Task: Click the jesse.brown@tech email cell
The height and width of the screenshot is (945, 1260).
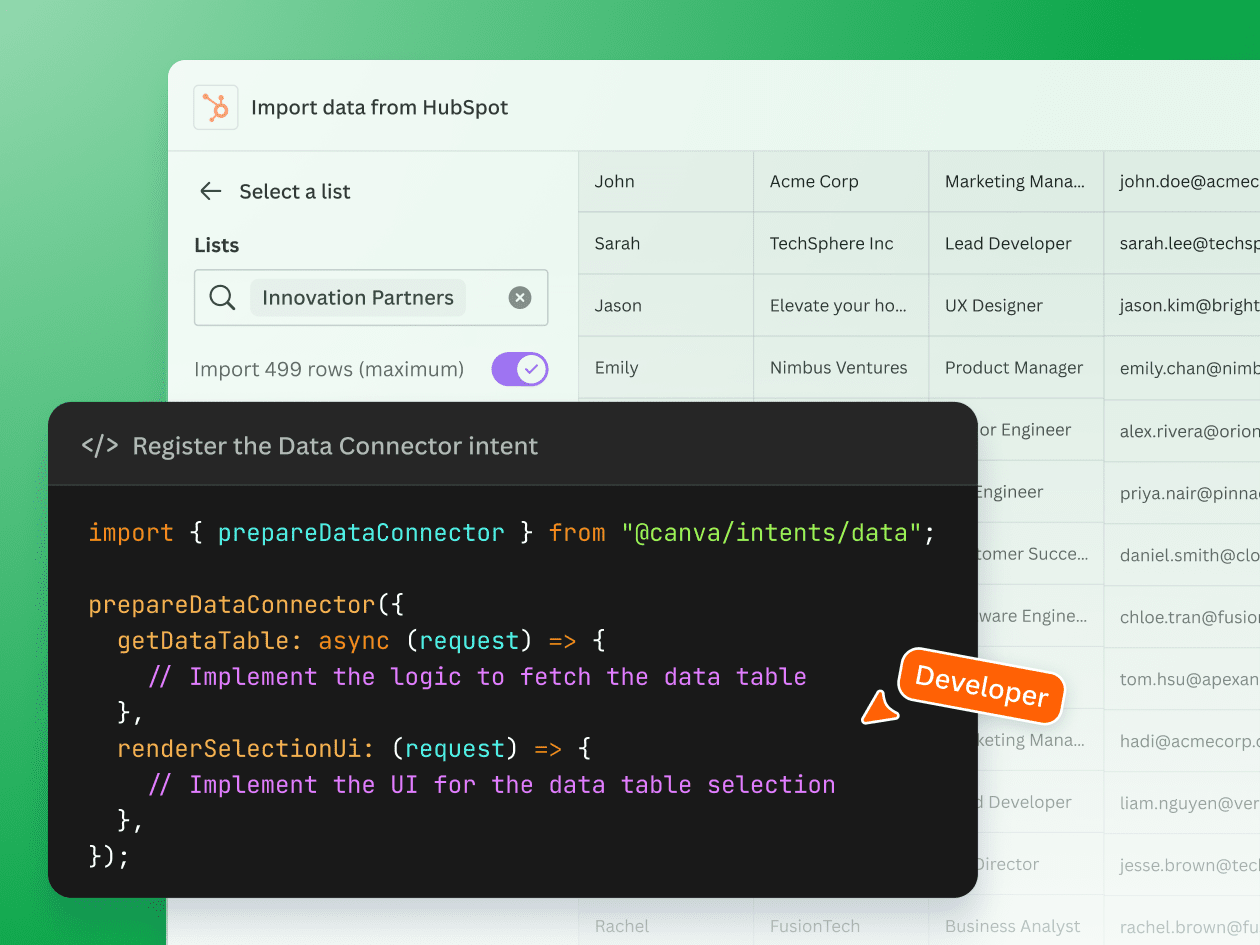Action: (x=1182, y=864)
